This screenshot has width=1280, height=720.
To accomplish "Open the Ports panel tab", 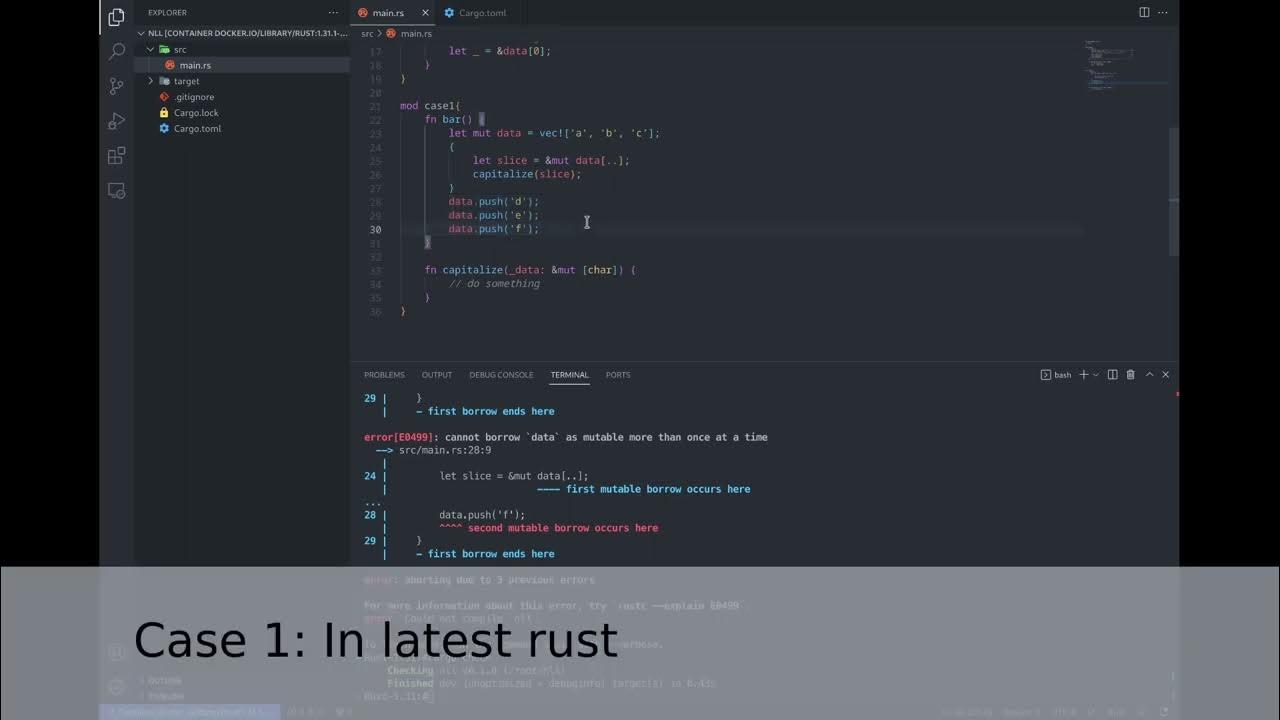I will (x=618, y=375).
